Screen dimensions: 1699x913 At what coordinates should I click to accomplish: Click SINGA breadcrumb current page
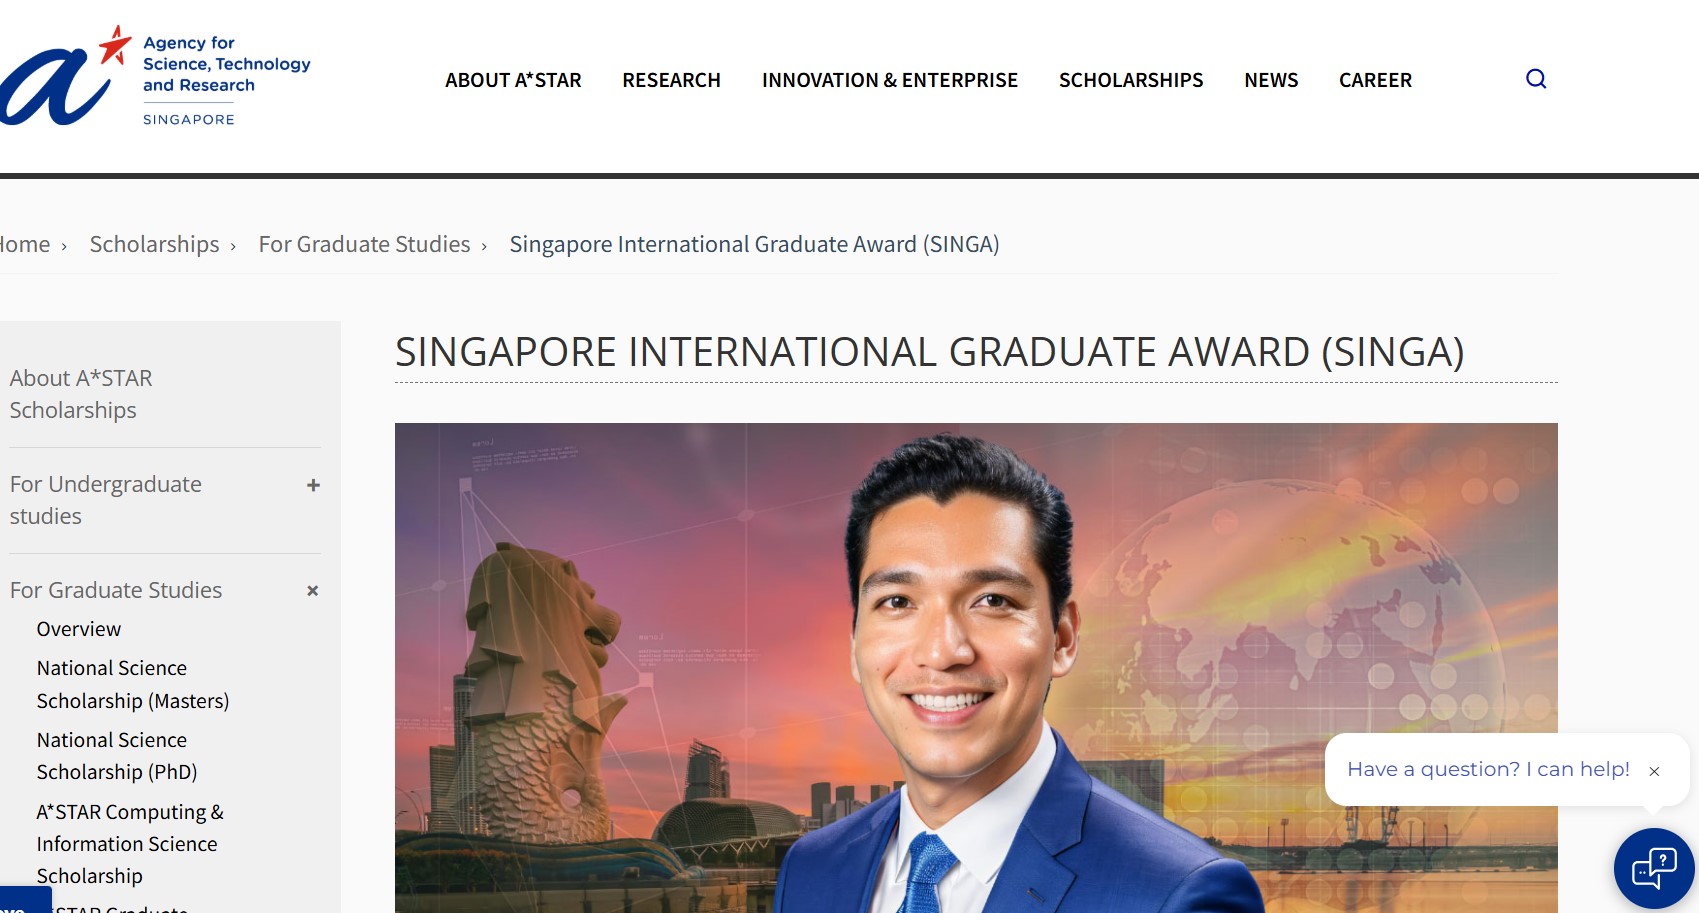[x=754, y=244]
